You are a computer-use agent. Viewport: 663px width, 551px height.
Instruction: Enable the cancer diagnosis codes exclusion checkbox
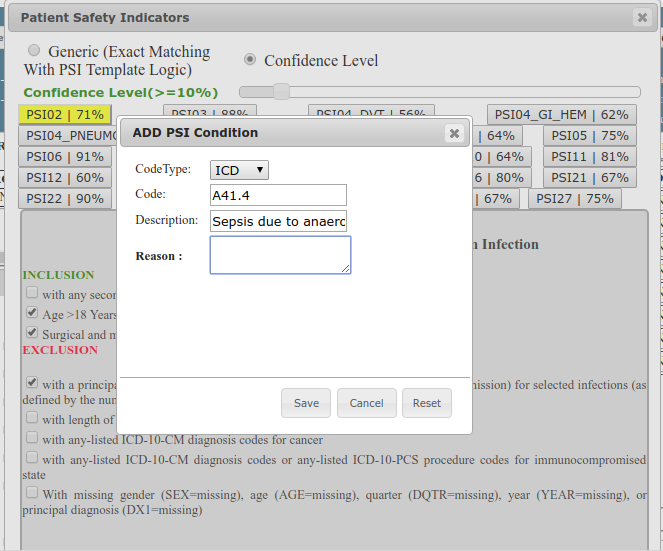click(x=32, y=438)
